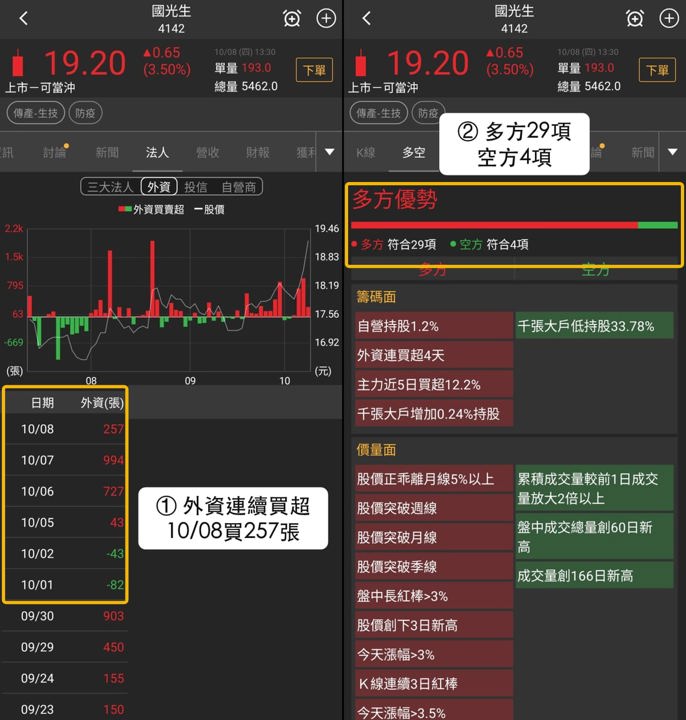Tap 盤中成交總量創60日新高 item
The width and height of the screenshot is (686, 720).
tap(595, 537)
